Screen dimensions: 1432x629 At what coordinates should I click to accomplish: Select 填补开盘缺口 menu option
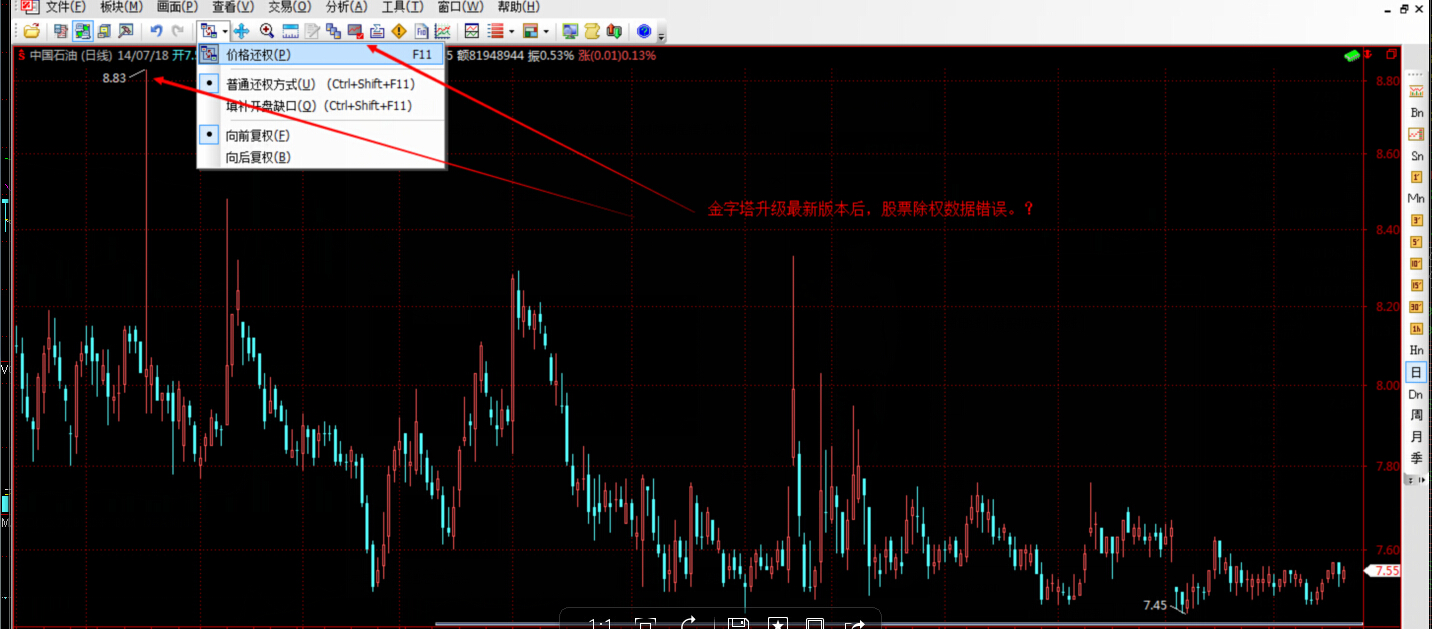point(270,106)
